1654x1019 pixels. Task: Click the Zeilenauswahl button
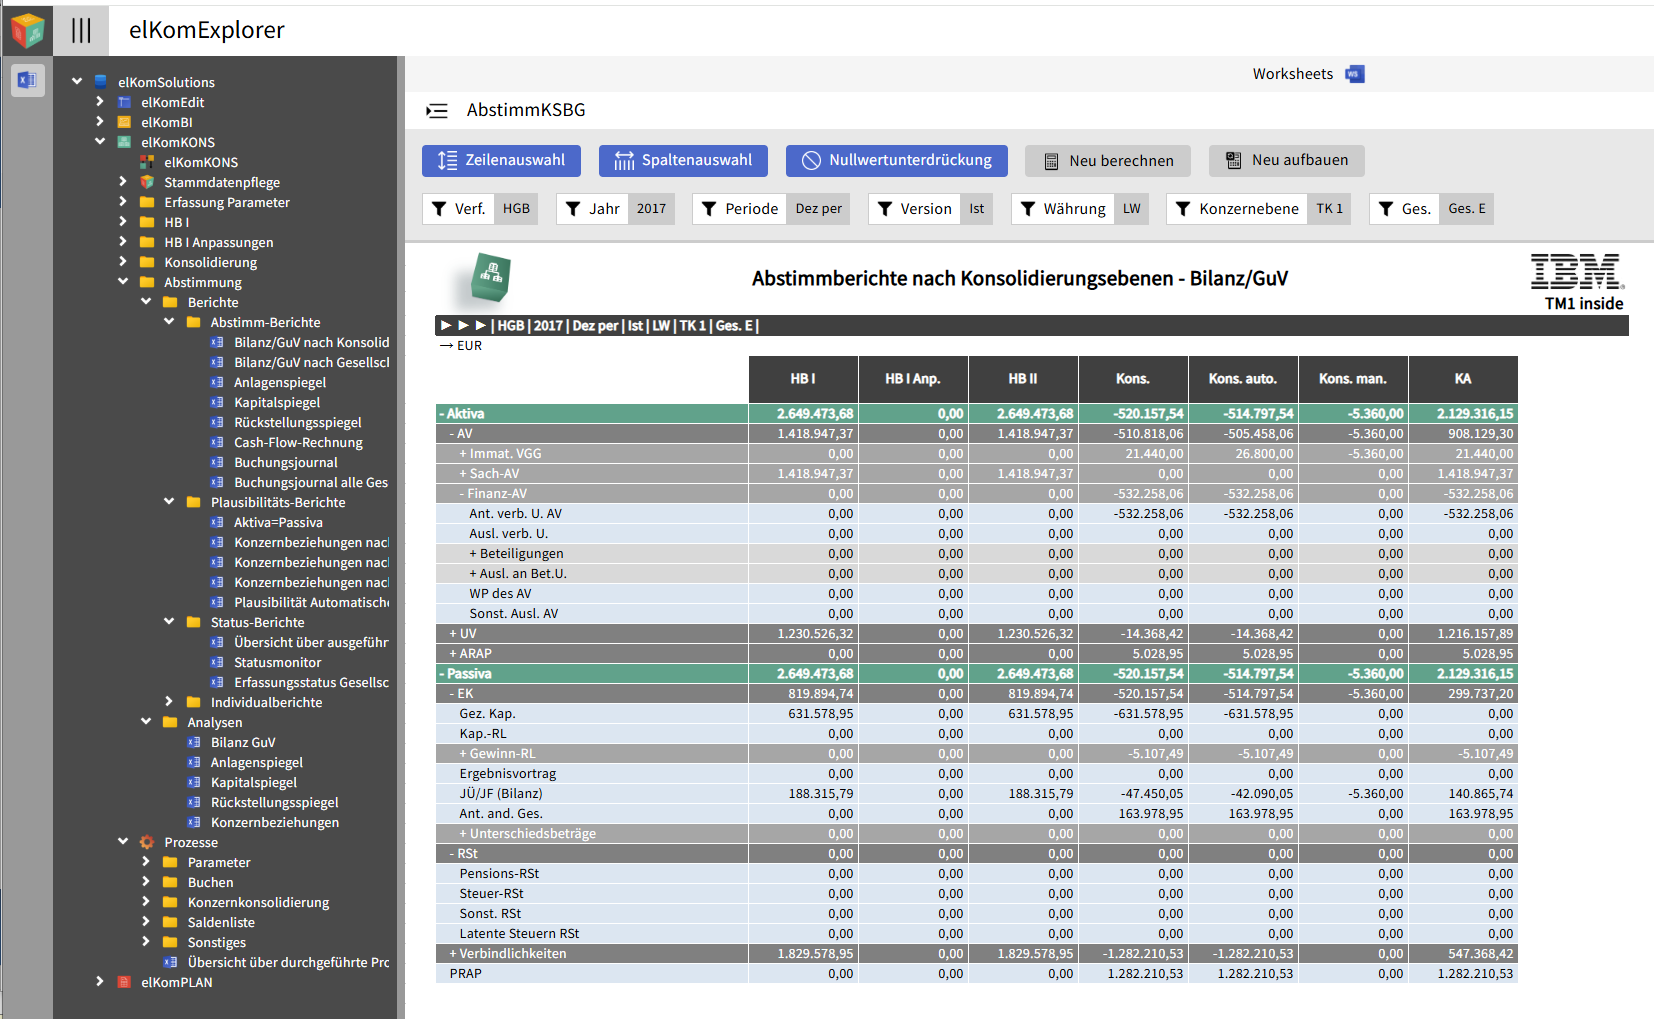tap(502, 161)
